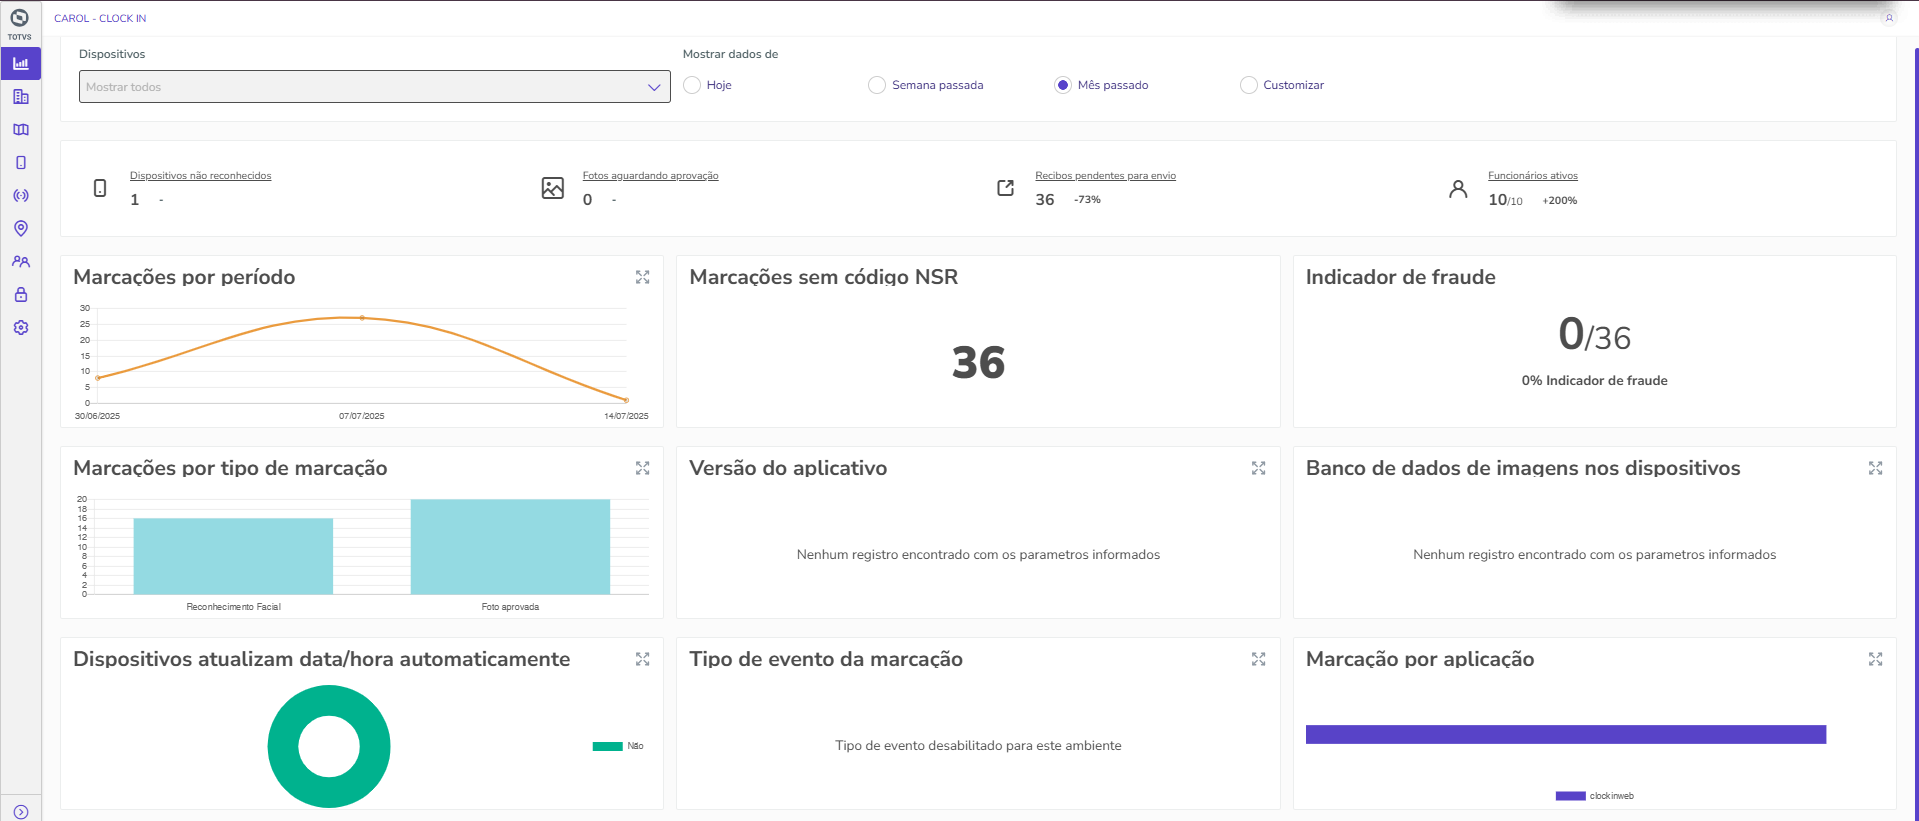Select the Mês passado radio option

(1063, 85)
